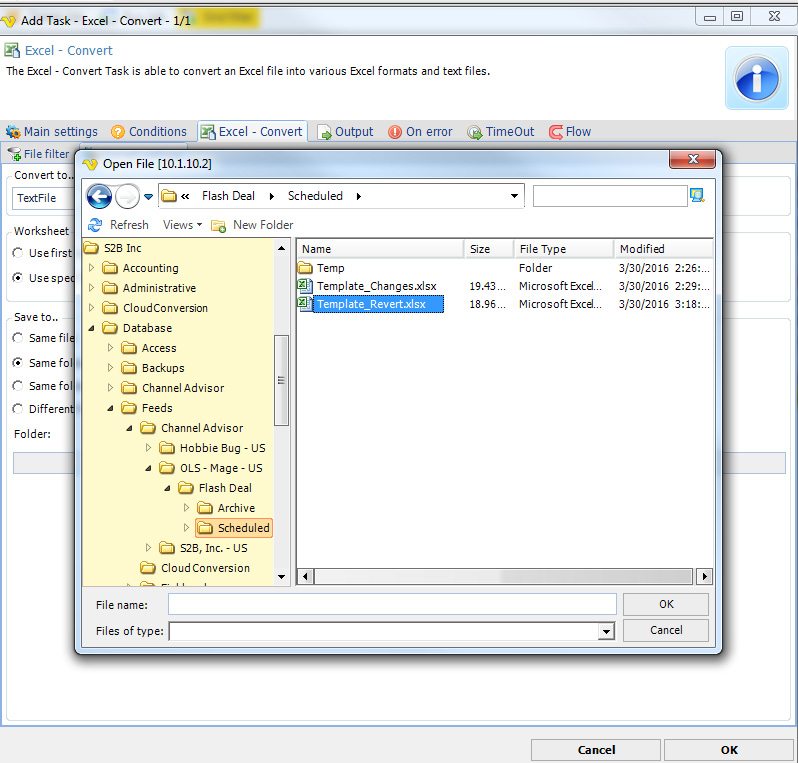798x763 pixels.
Task: Click the back arrow navigation button
Action: [x=99, y=196]
